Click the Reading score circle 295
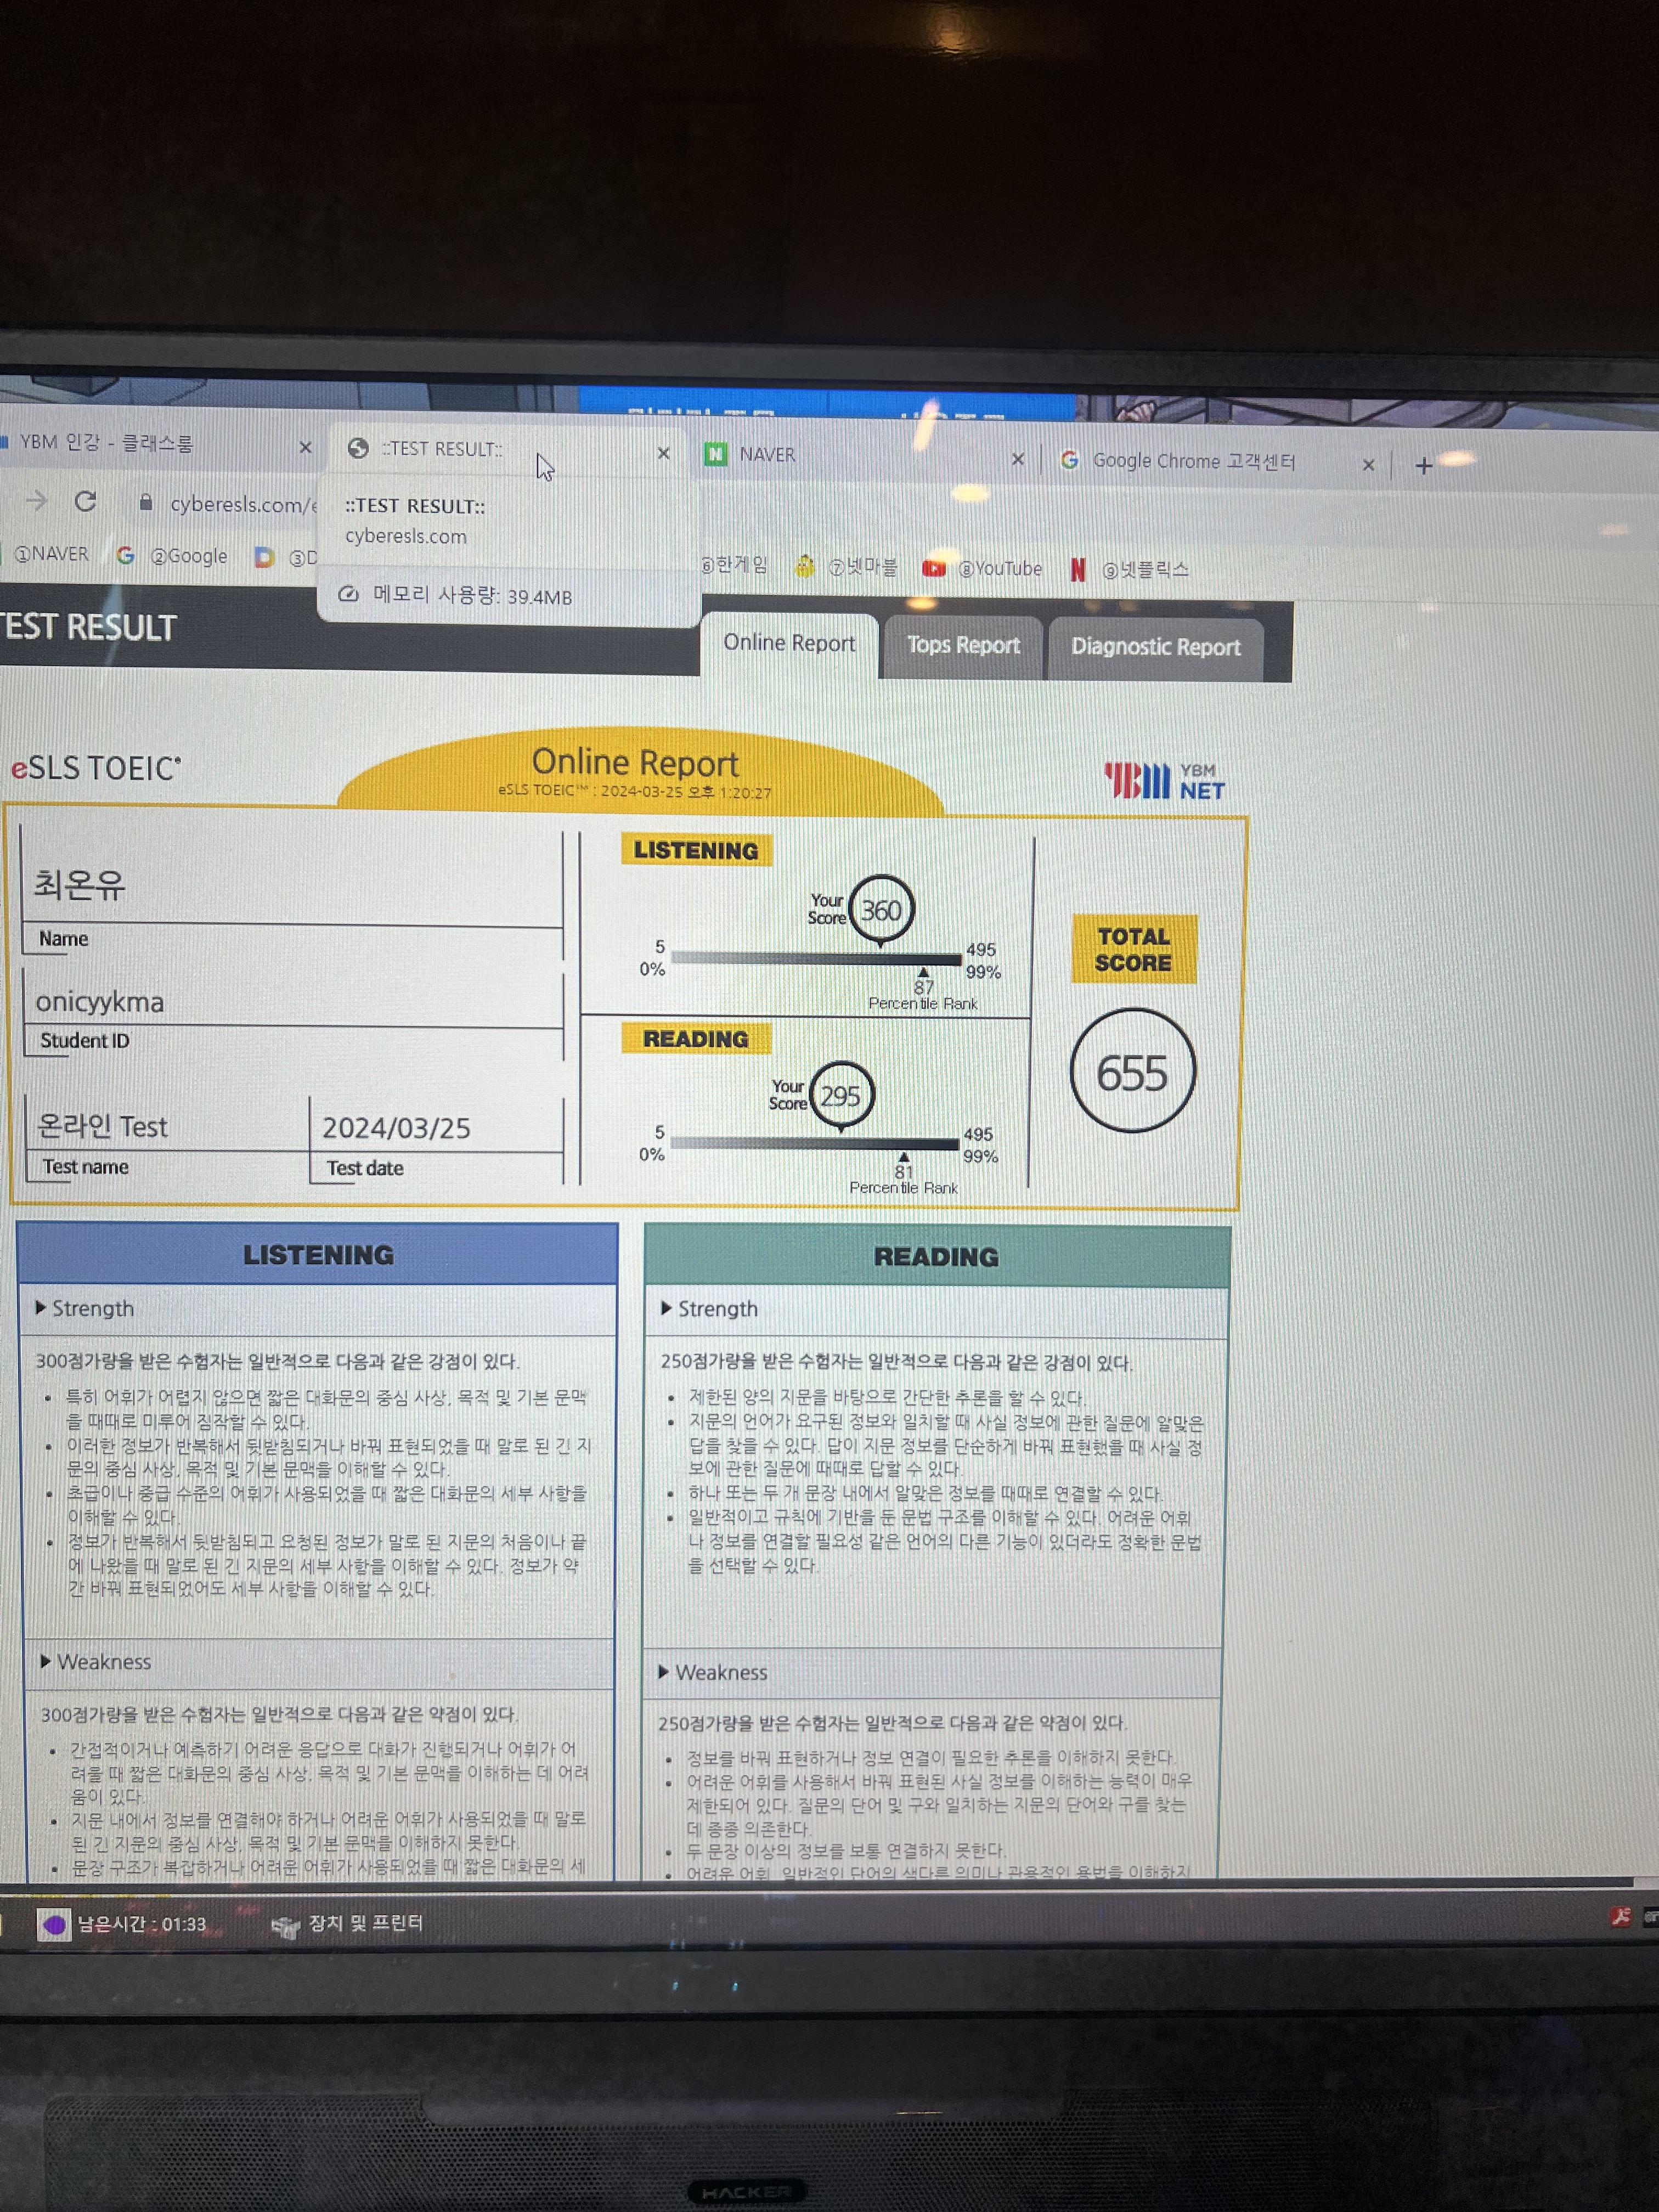Viewport: 1659px width, 2212px height. [841, 1096]
